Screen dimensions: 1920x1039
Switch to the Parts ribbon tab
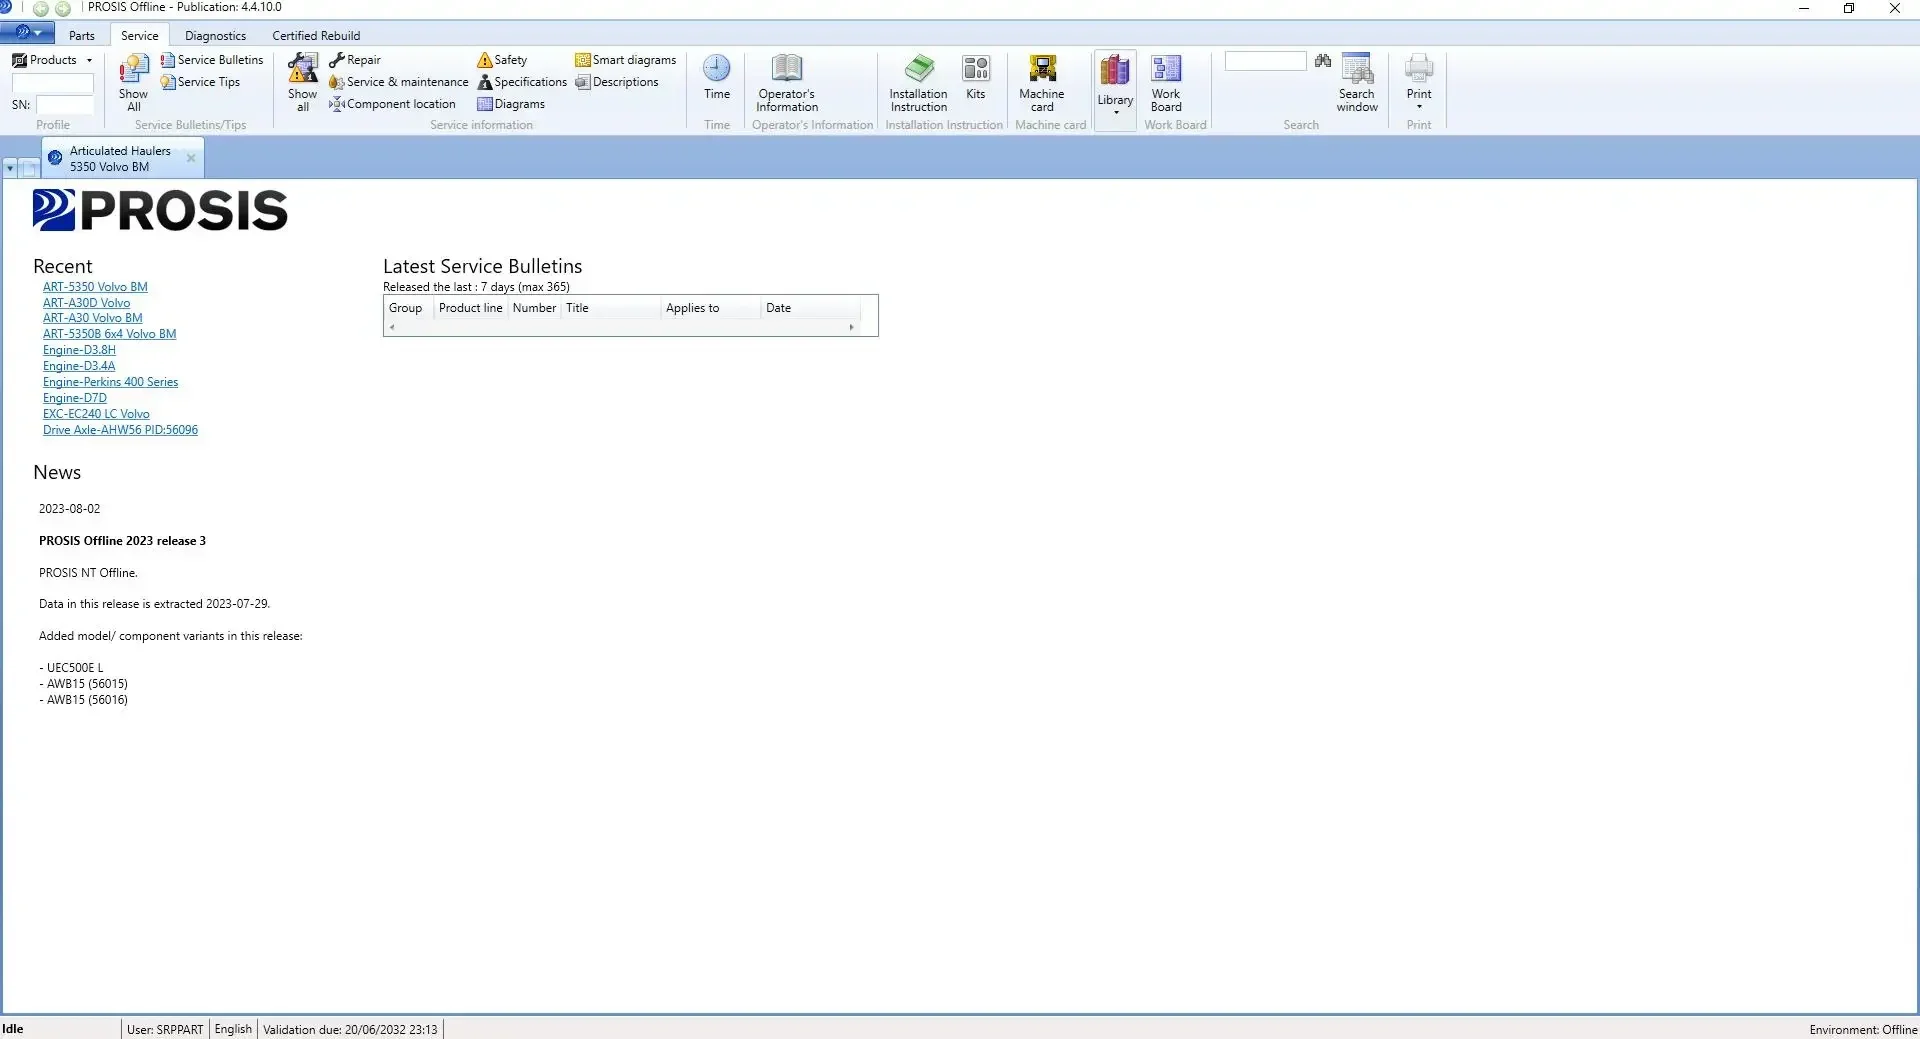tap(82, 35)
